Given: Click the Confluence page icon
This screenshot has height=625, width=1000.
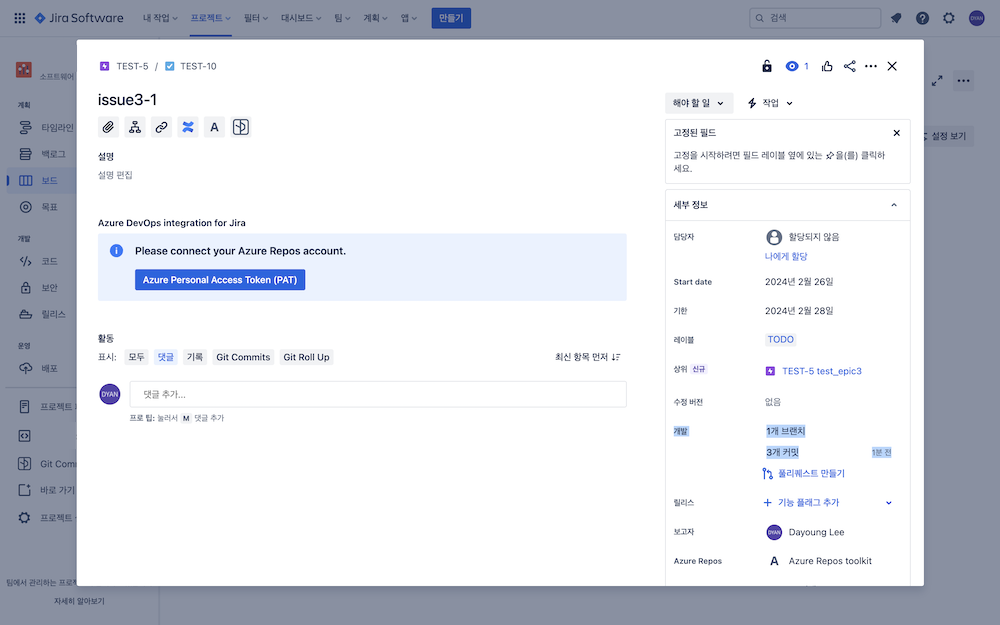Looking at the screenshot, I should [188, 127].
